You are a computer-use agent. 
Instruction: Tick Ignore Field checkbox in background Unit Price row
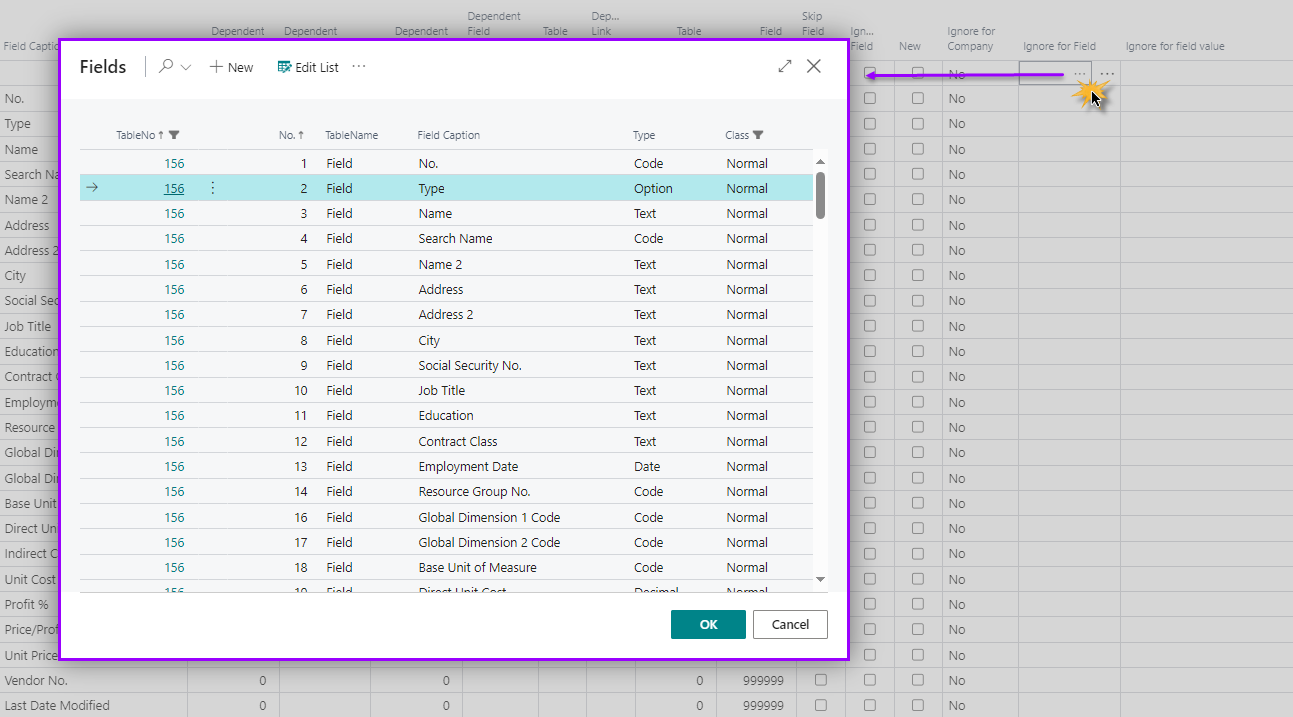pyautogui.click(x=870, y=655)
